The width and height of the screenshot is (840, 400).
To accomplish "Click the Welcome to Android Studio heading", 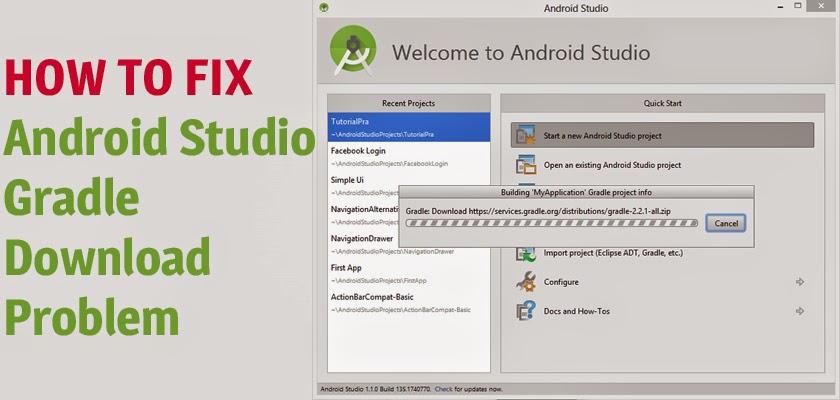I will (521, 52).
